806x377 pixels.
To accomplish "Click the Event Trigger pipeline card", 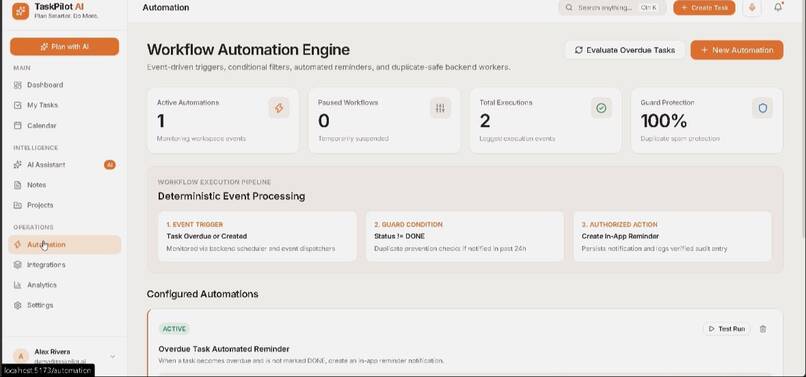I will (x=257, y=237).
